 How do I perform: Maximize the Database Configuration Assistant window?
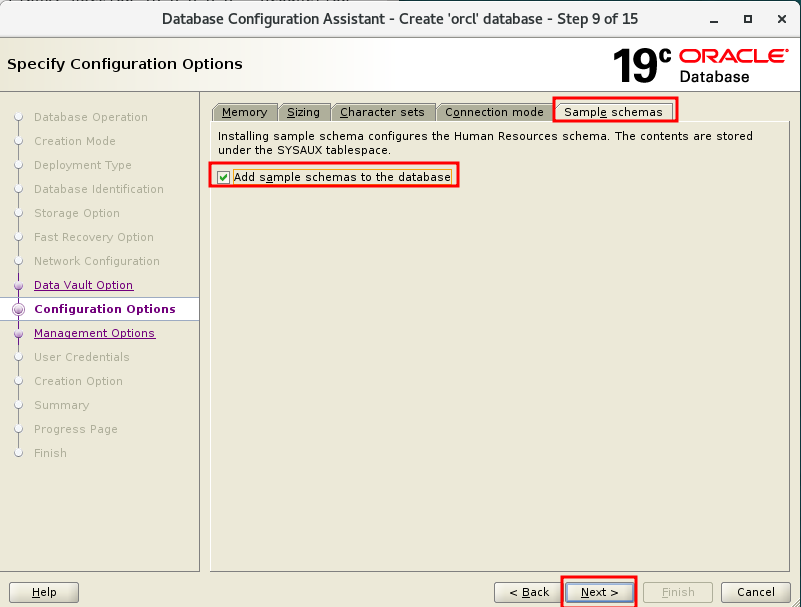coord(748,19)
